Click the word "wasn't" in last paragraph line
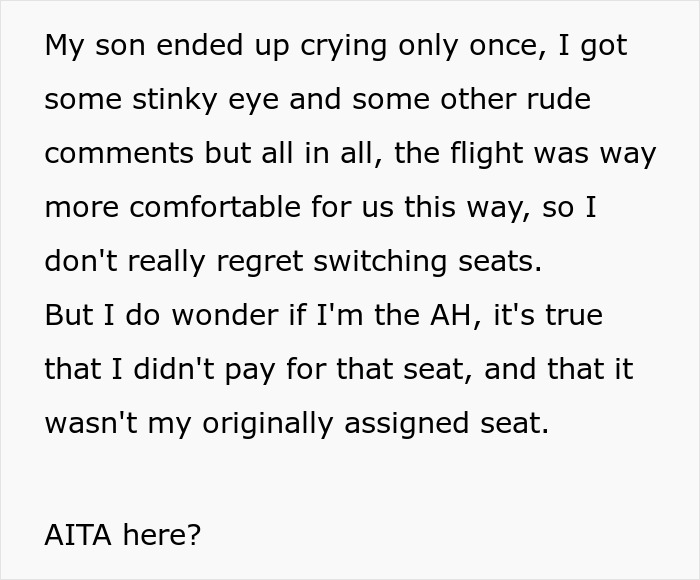700x580 pixels. click(x=88, y=423)
